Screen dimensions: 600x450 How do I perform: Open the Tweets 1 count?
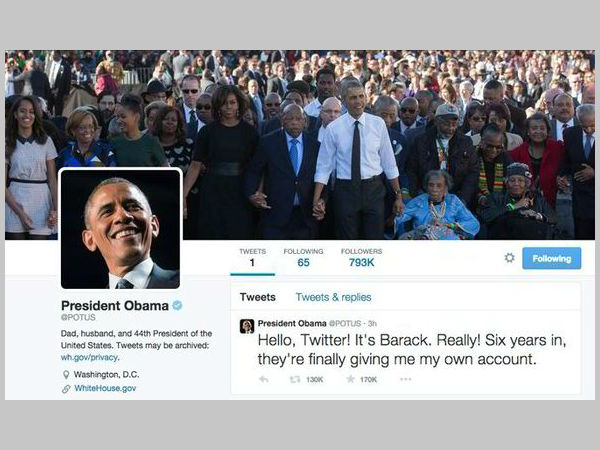(253, 258)
